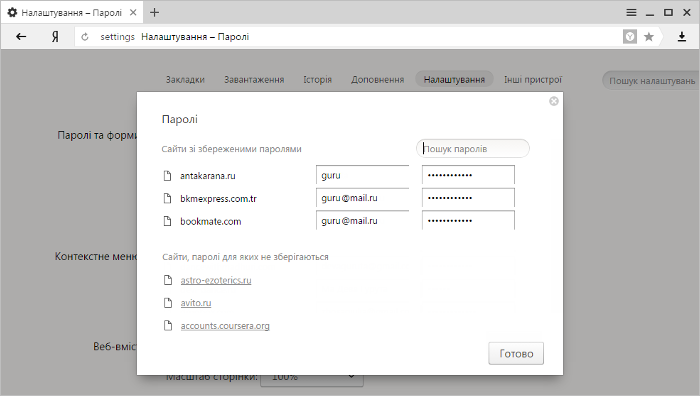Open the avito.ru link

(196, 303)
